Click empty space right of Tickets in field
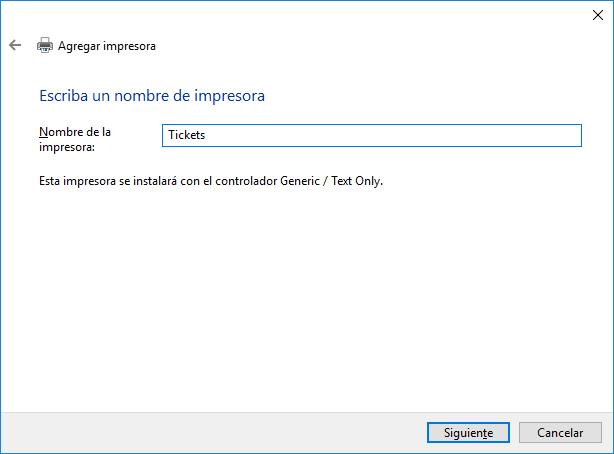Image resolution: width=614 pixels, height=454 pixels. pos(400,135)
